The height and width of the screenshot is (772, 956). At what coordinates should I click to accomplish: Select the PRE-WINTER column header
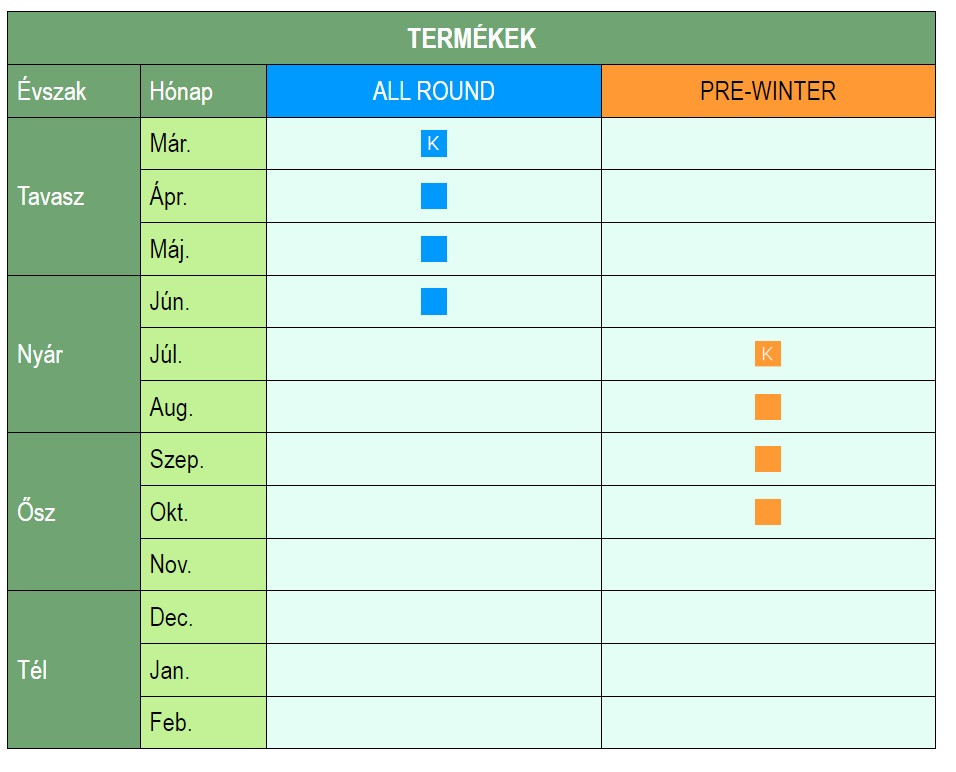pyautogui.click(x=767, y=91)
